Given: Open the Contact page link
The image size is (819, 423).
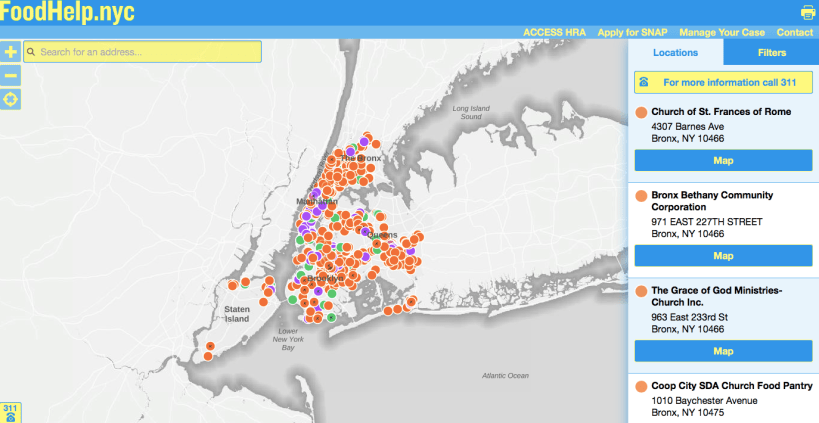Looking at the screenshot, I should tap(794, 32).
